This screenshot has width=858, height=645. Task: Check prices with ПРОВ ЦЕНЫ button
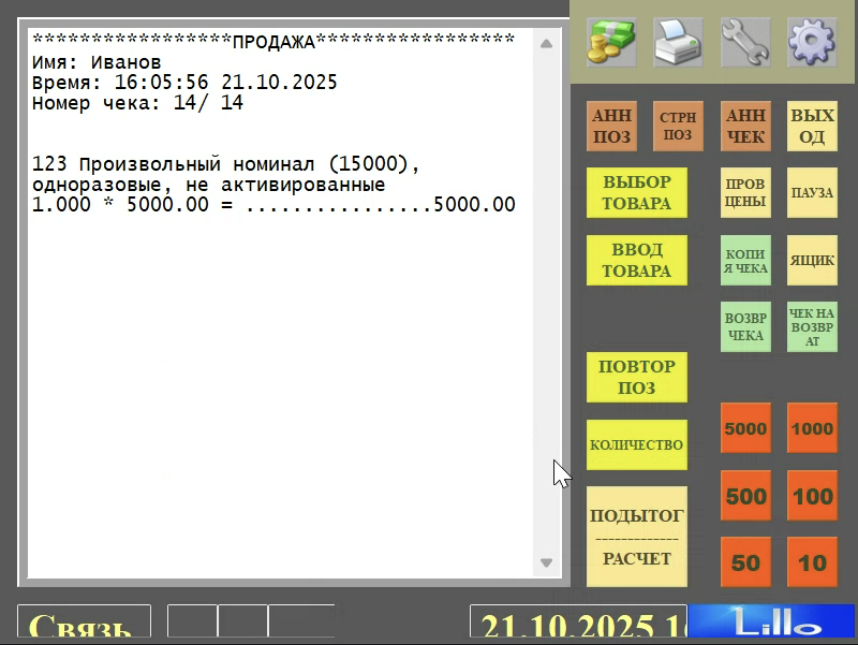click(745, 192)
